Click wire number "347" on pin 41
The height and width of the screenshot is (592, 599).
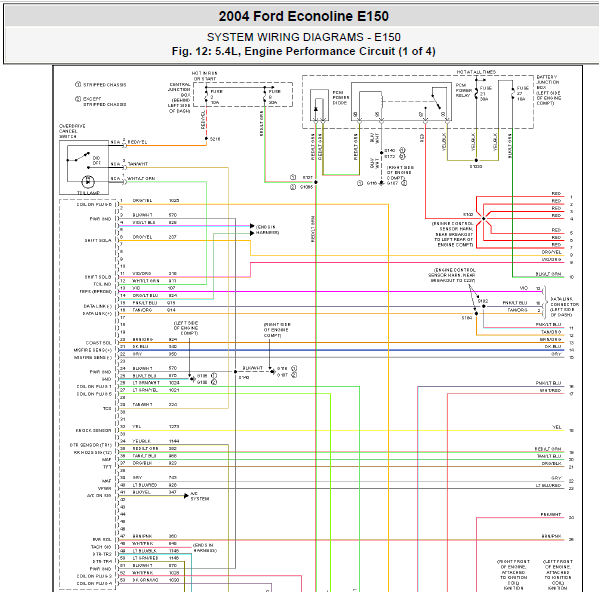(172, 492)
